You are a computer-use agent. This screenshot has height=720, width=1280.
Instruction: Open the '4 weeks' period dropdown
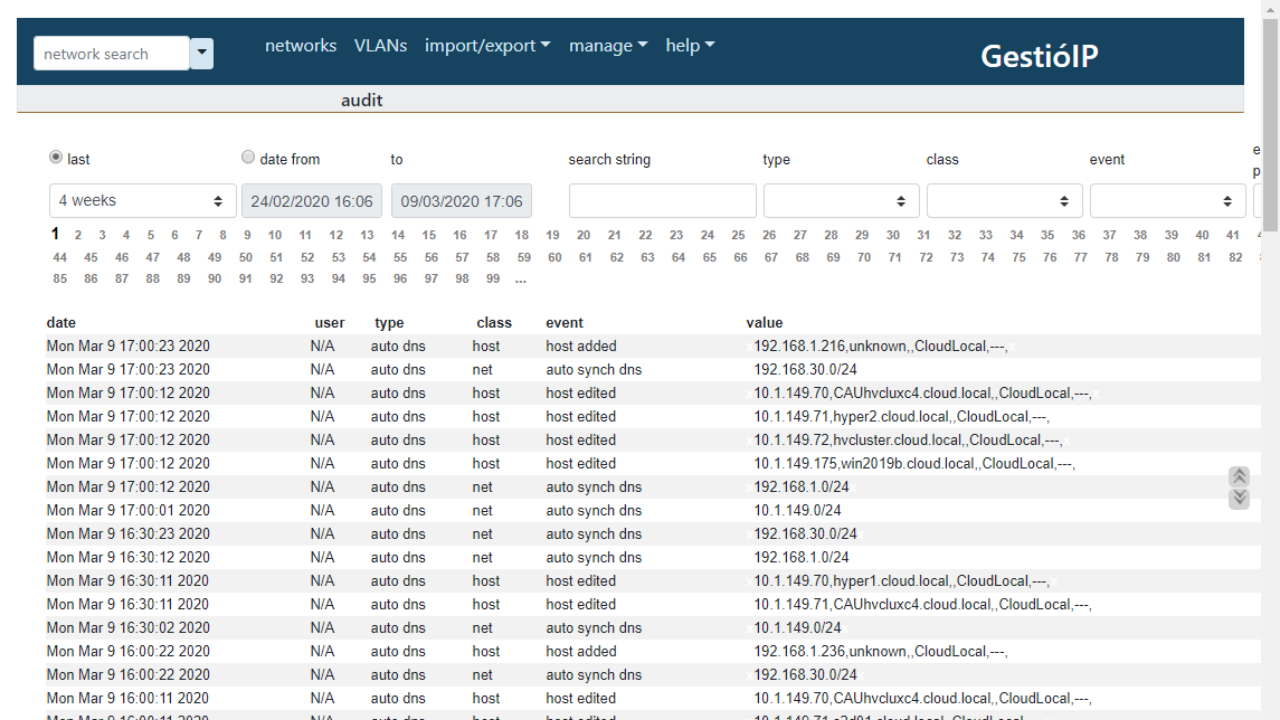coord(142,201)
